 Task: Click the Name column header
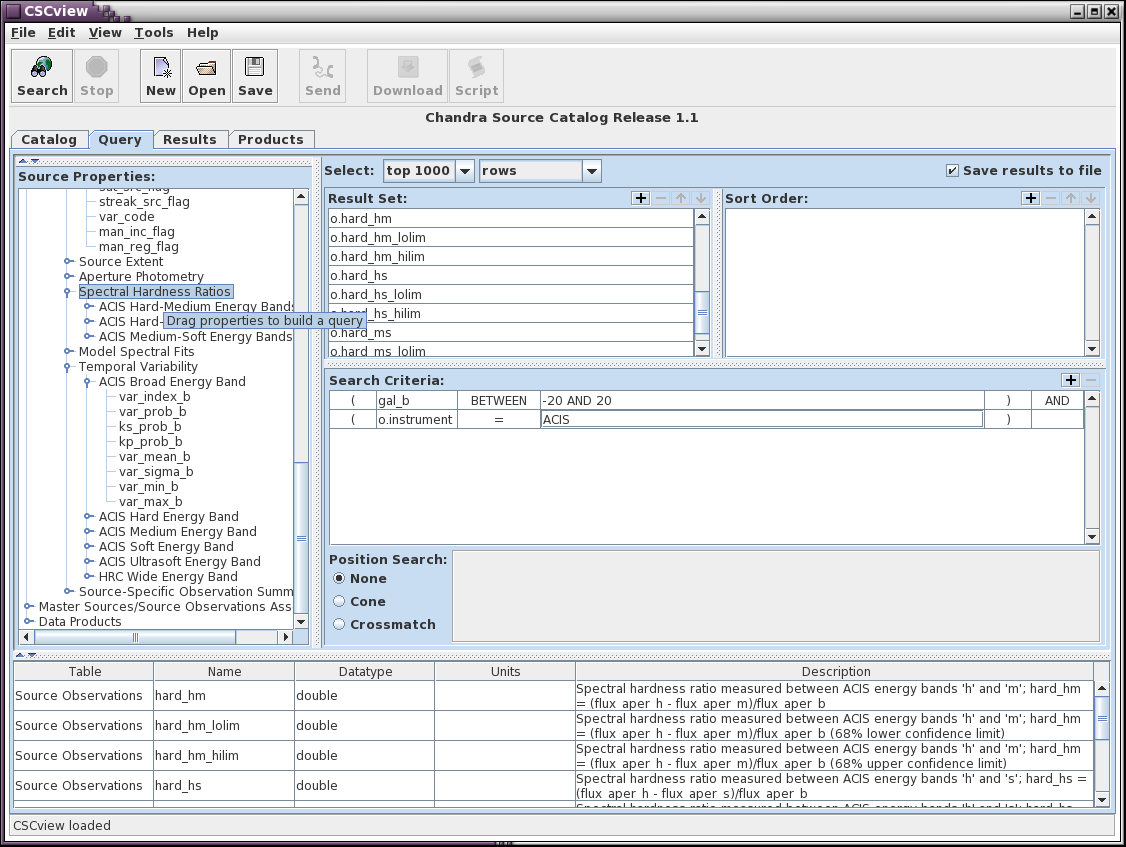[x=225, y=672]
